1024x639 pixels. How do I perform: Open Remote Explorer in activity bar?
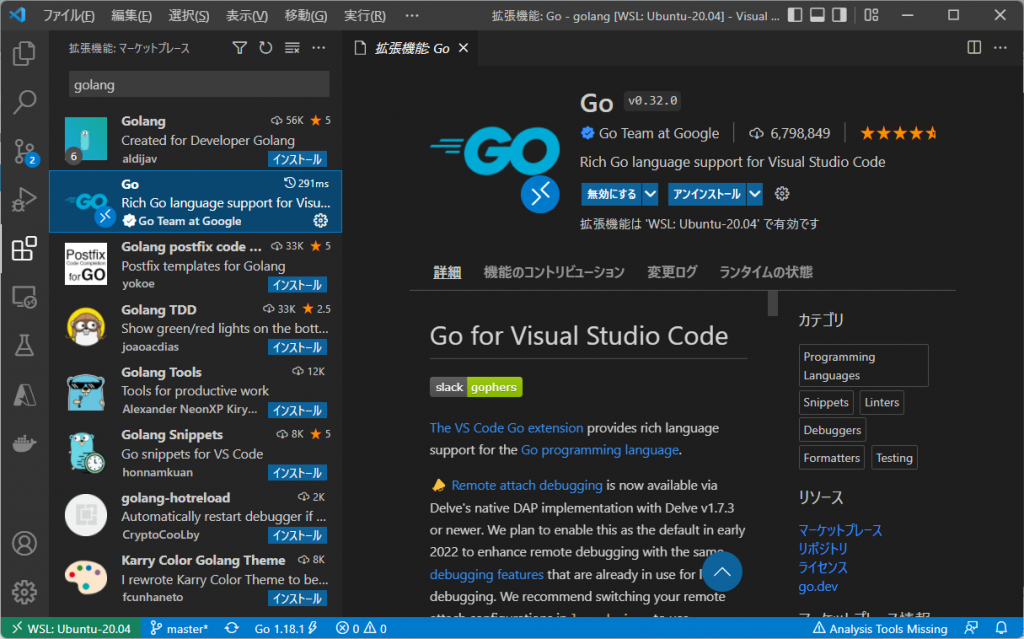click(24, 297)
